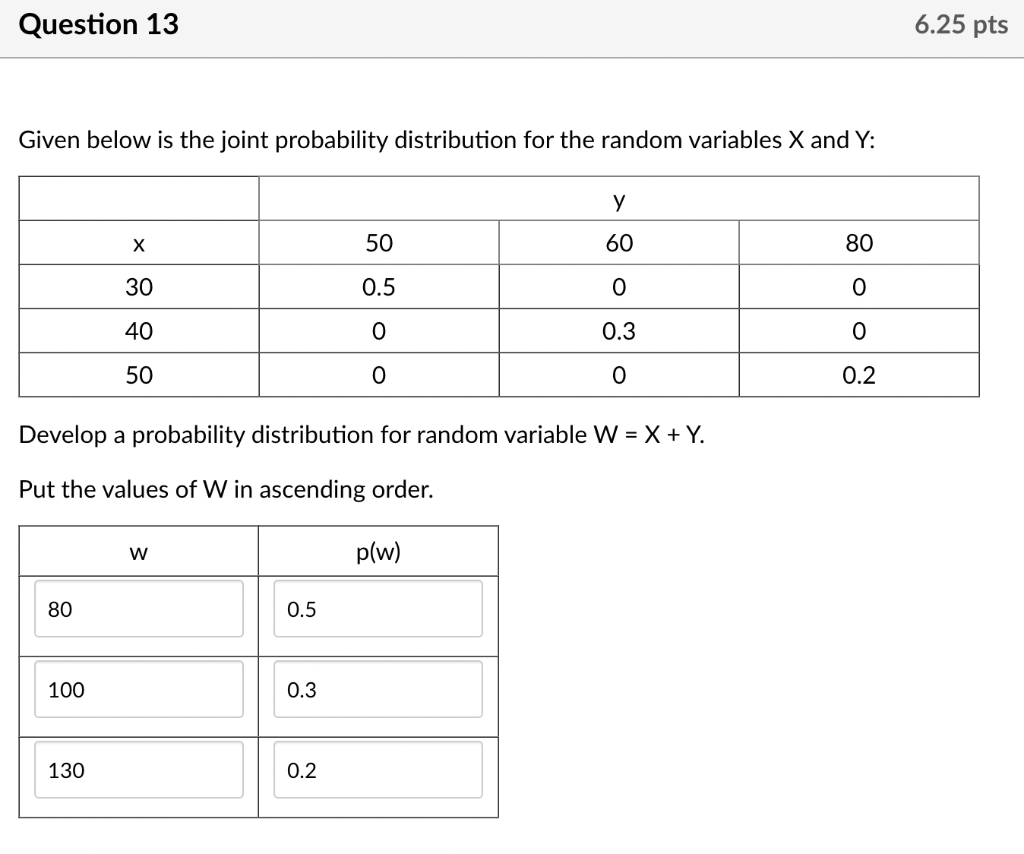The width and height of the screenshot is (1024, 854).
Task: Select the p(w) input field showing 0.3
Action: pos(378,689)
